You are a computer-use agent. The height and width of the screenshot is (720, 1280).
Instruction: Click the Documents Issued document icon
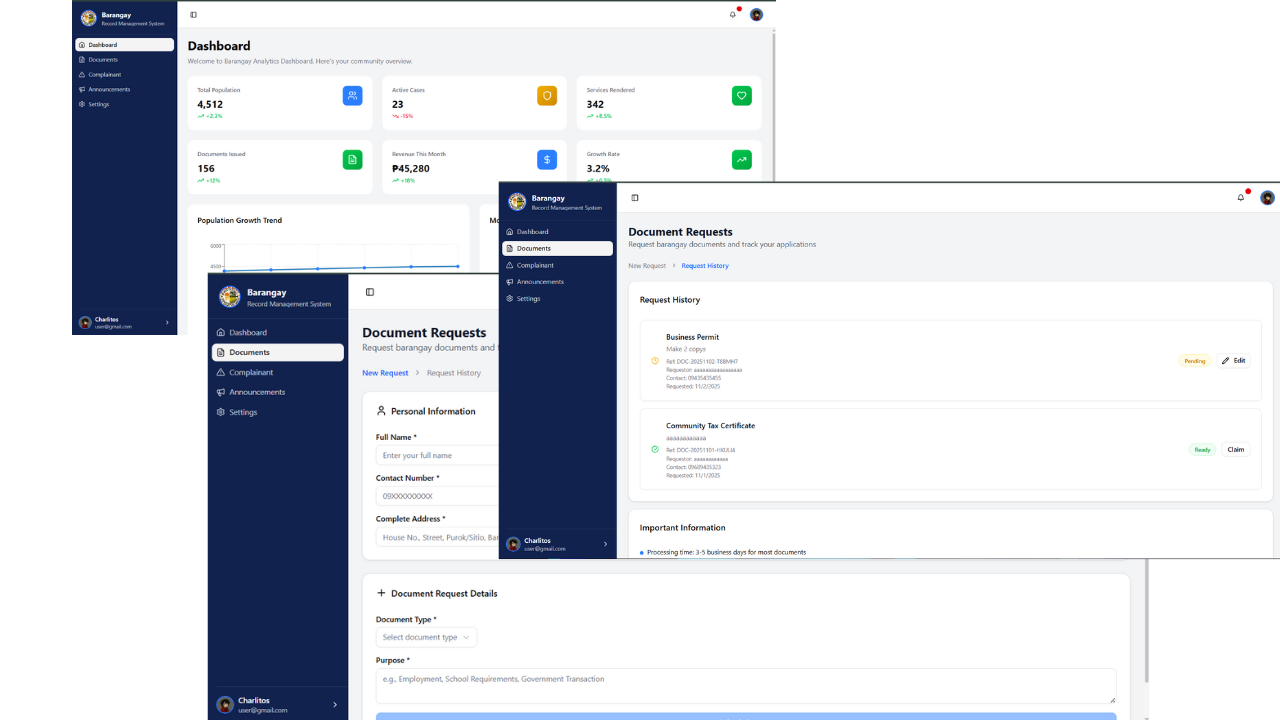point(352,159)
